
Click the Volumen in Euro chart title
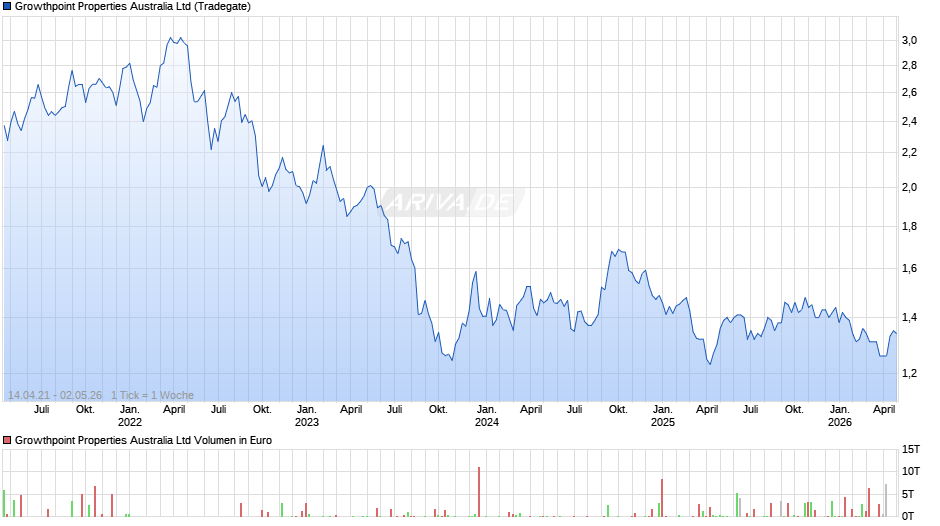[143, 440]
